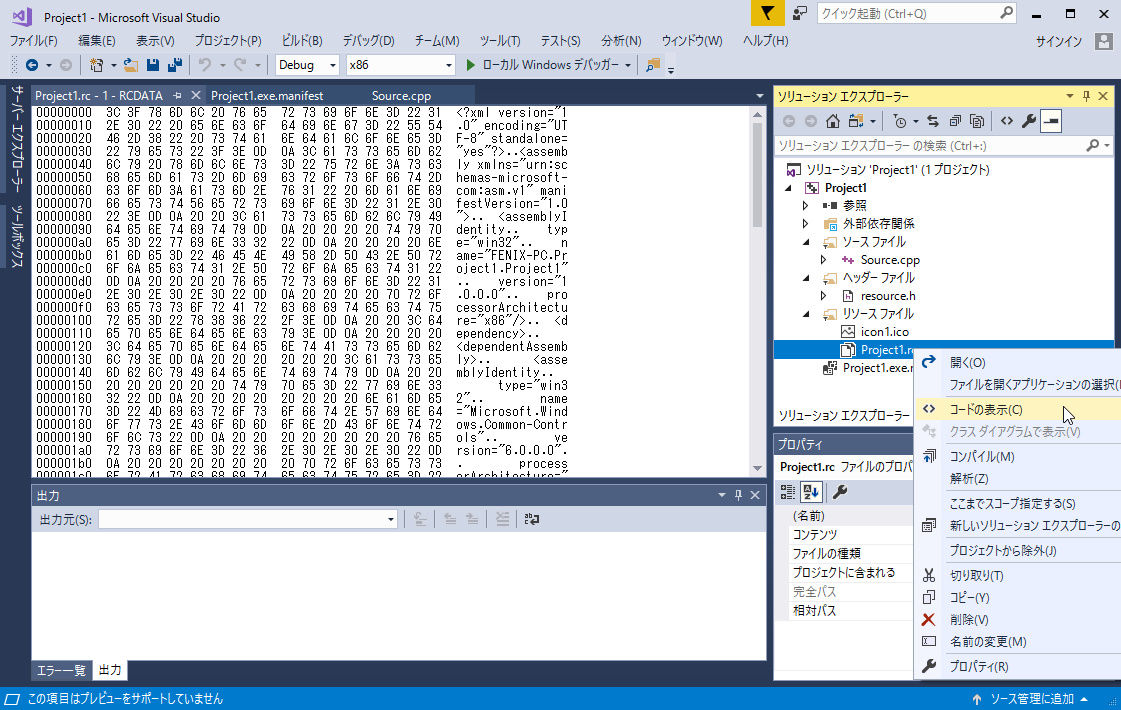The height and width of the screenshot is (710, 1121).
Task: Open the サーバー エクスプローラー side tab
Action: pyautogui.click(x=17, y=139)
